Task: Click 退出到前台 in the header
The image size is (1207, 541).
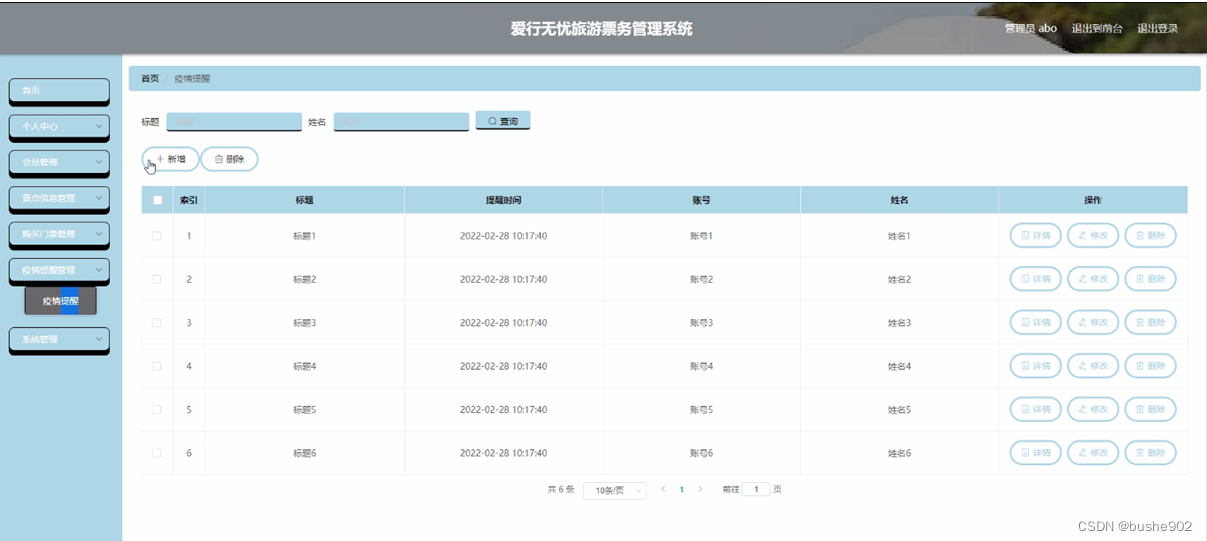Action: point(1097,28)
